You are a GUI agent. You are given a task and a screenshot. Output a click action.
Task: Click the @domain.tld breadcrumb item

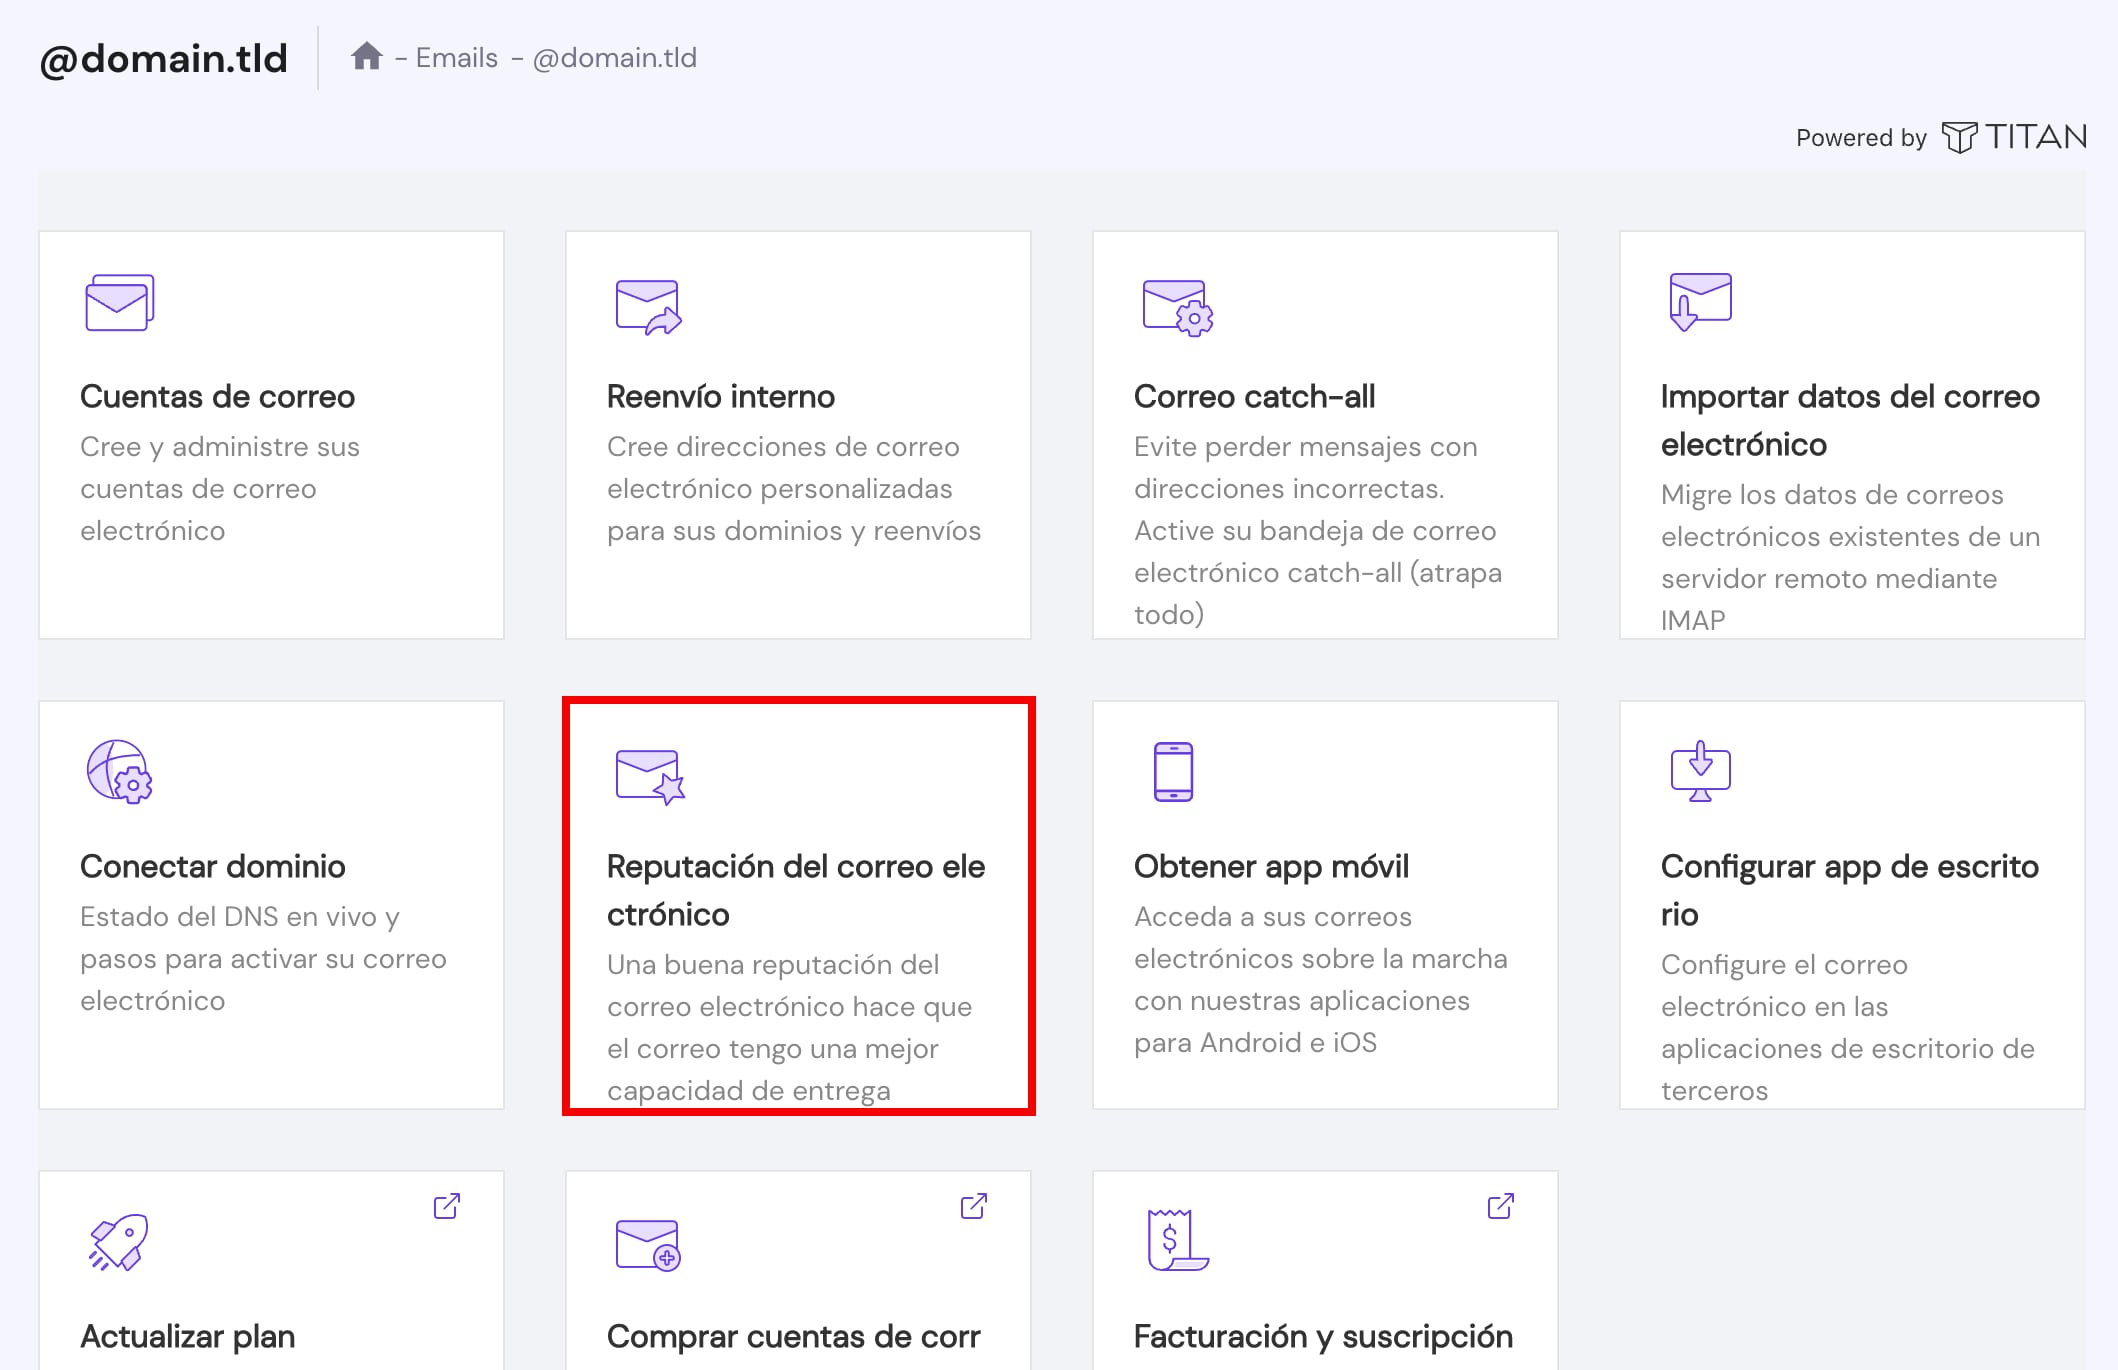[614, 58]
